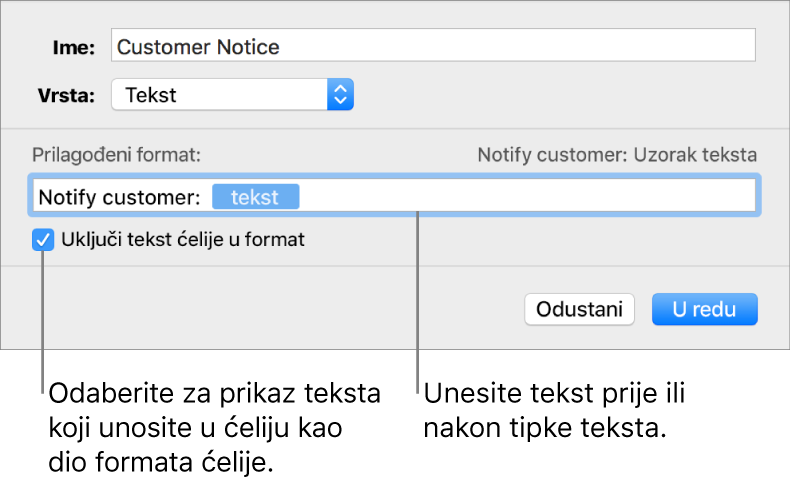Click the "Ime:" label
790x487 pixels.
(76, 46)
